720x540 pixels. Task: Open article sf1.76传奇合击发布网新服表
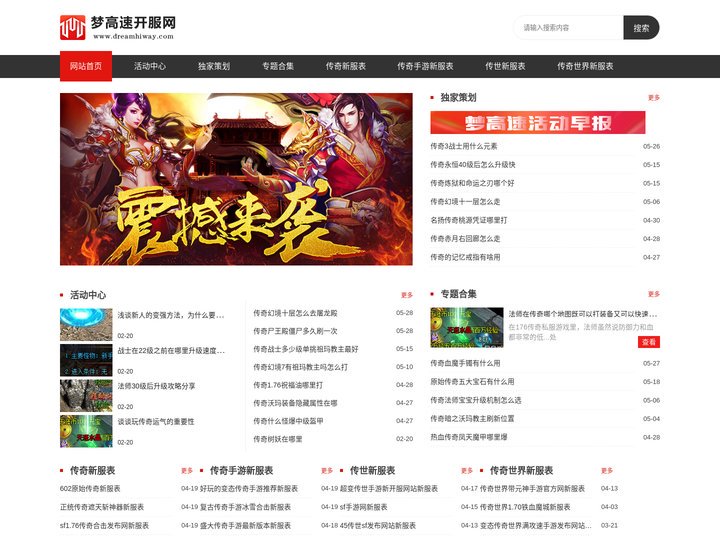pos(104,525)
